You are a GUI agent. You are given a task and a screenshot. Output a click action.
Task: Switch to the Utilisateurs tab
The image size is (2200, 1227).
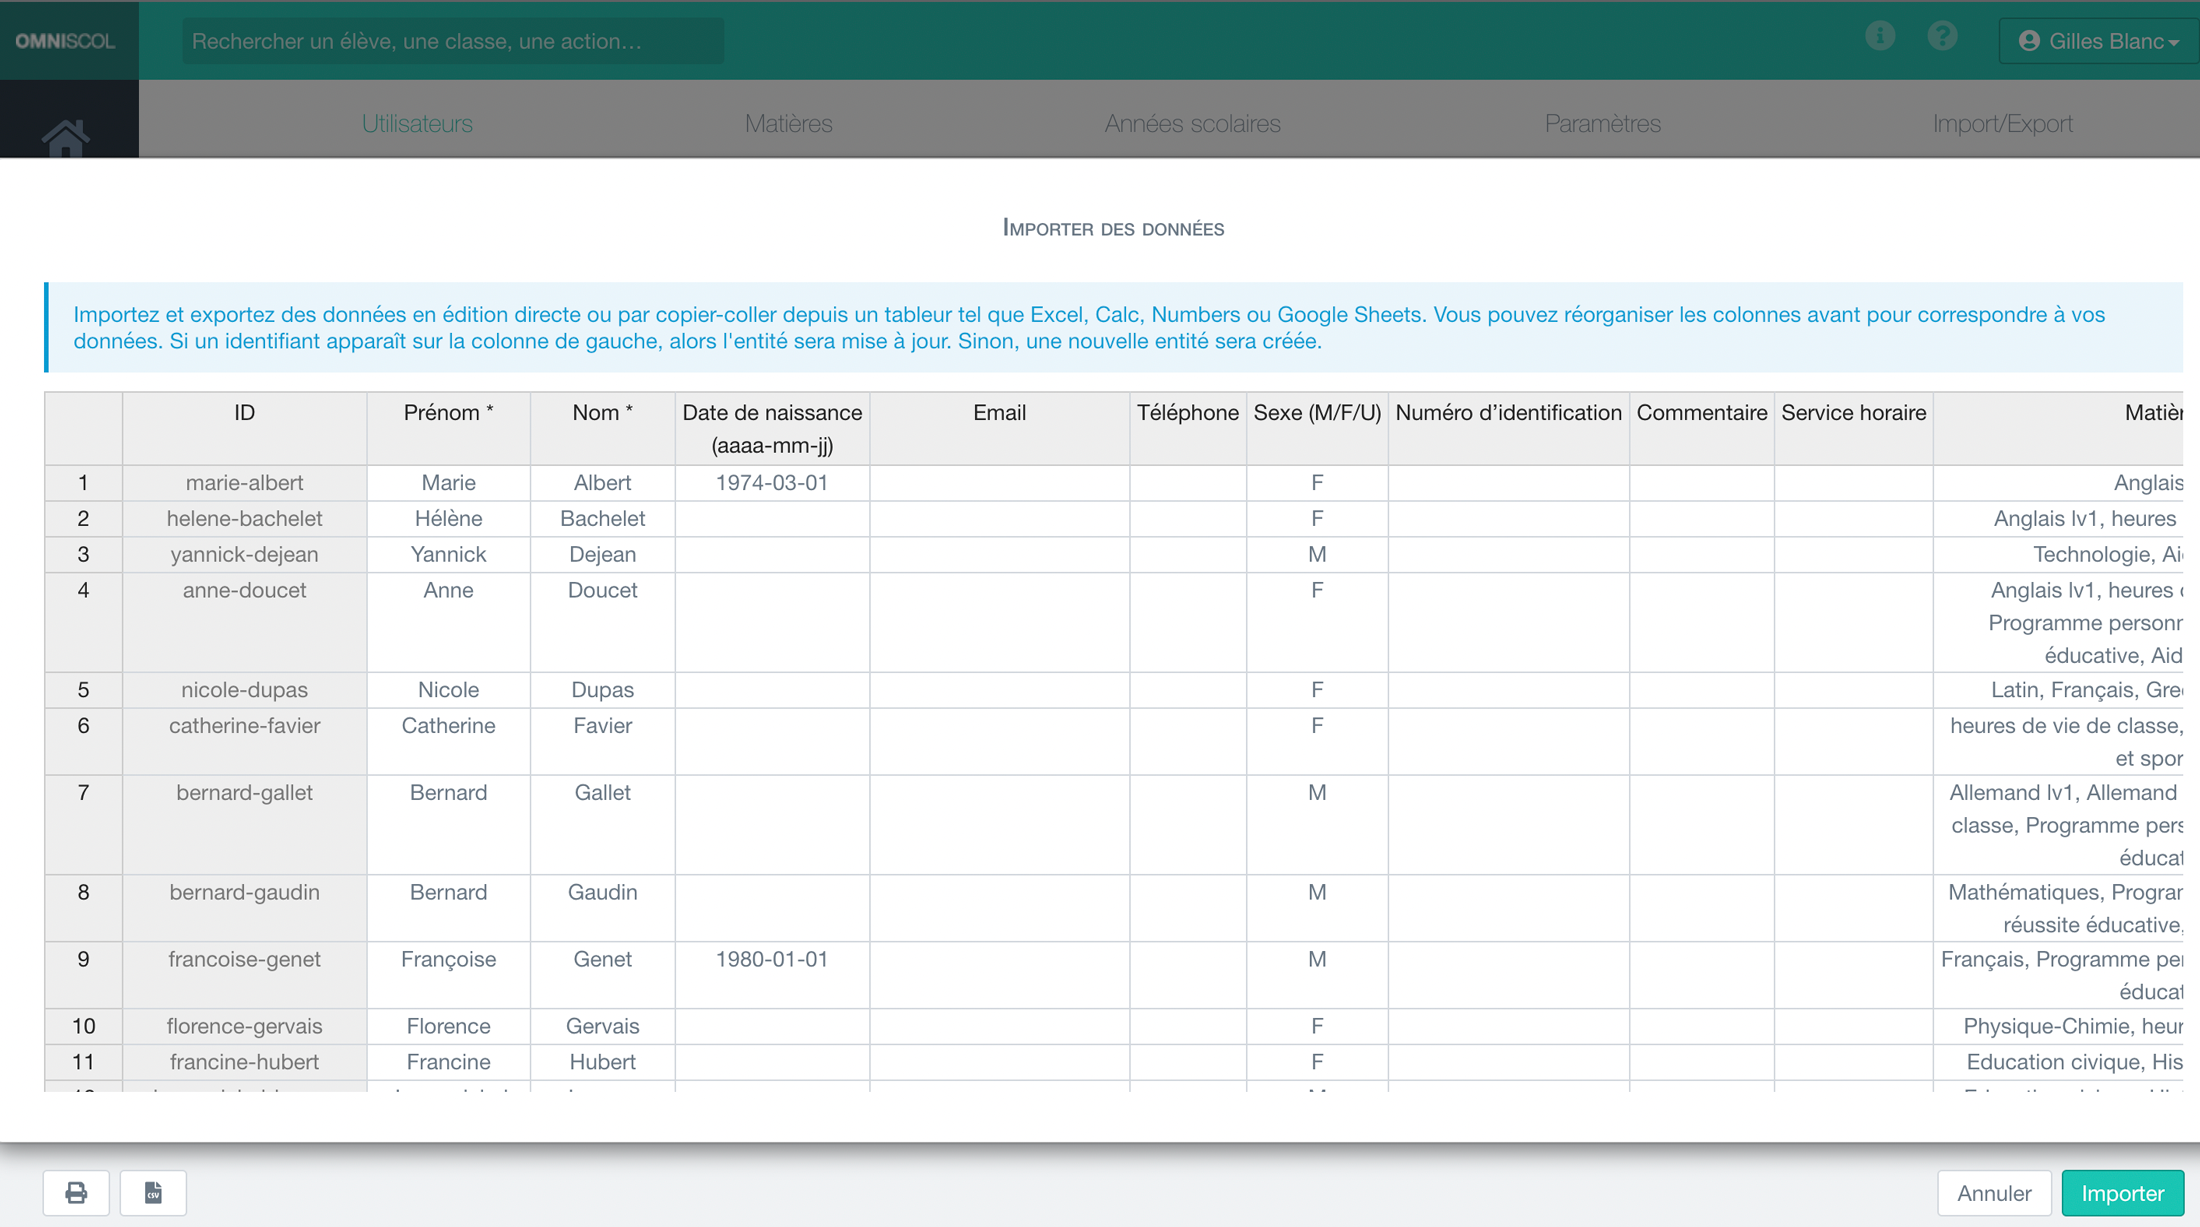tap(417, 123)
